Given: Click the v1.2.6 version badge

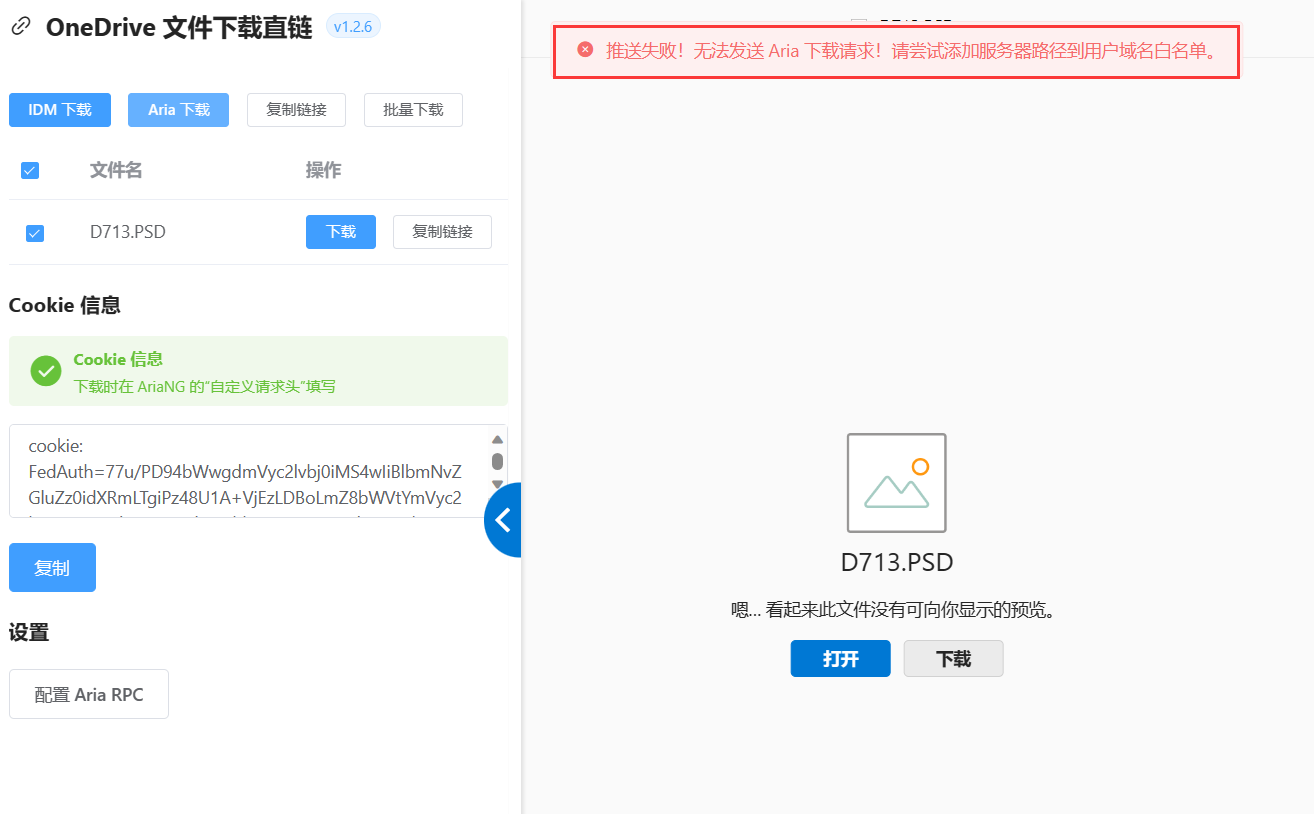Looking at the screenshot, I should point(353,27).
